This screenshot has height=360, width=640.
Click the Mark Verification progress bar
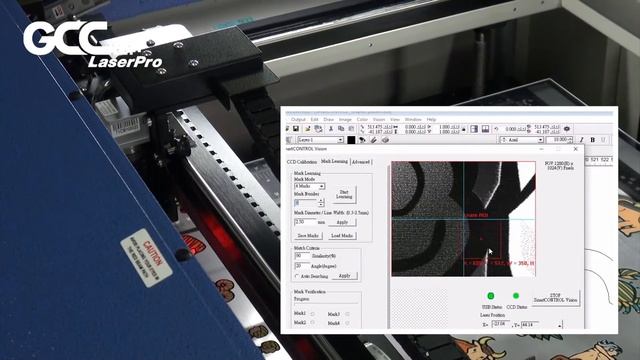pos(326,303)
